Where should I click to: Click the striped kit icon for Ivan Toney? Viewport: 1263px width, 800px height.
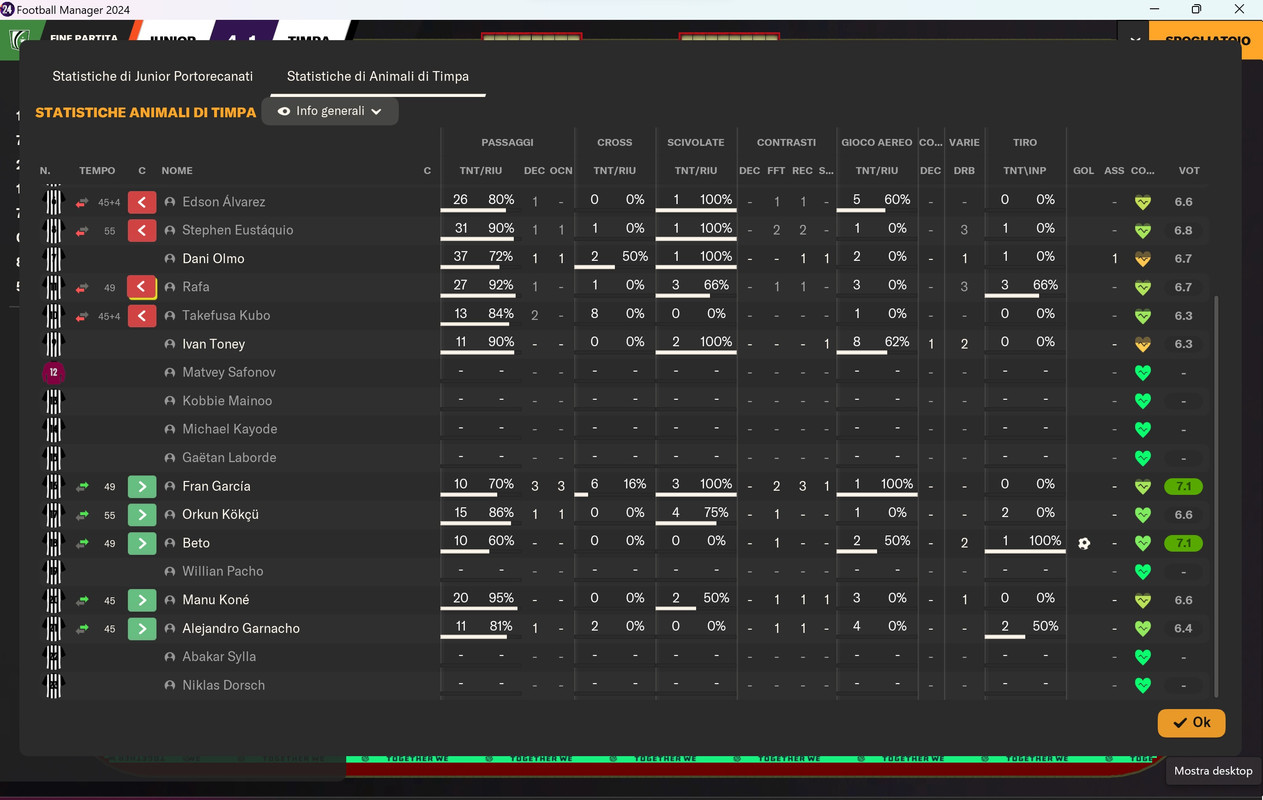point(54,344)
